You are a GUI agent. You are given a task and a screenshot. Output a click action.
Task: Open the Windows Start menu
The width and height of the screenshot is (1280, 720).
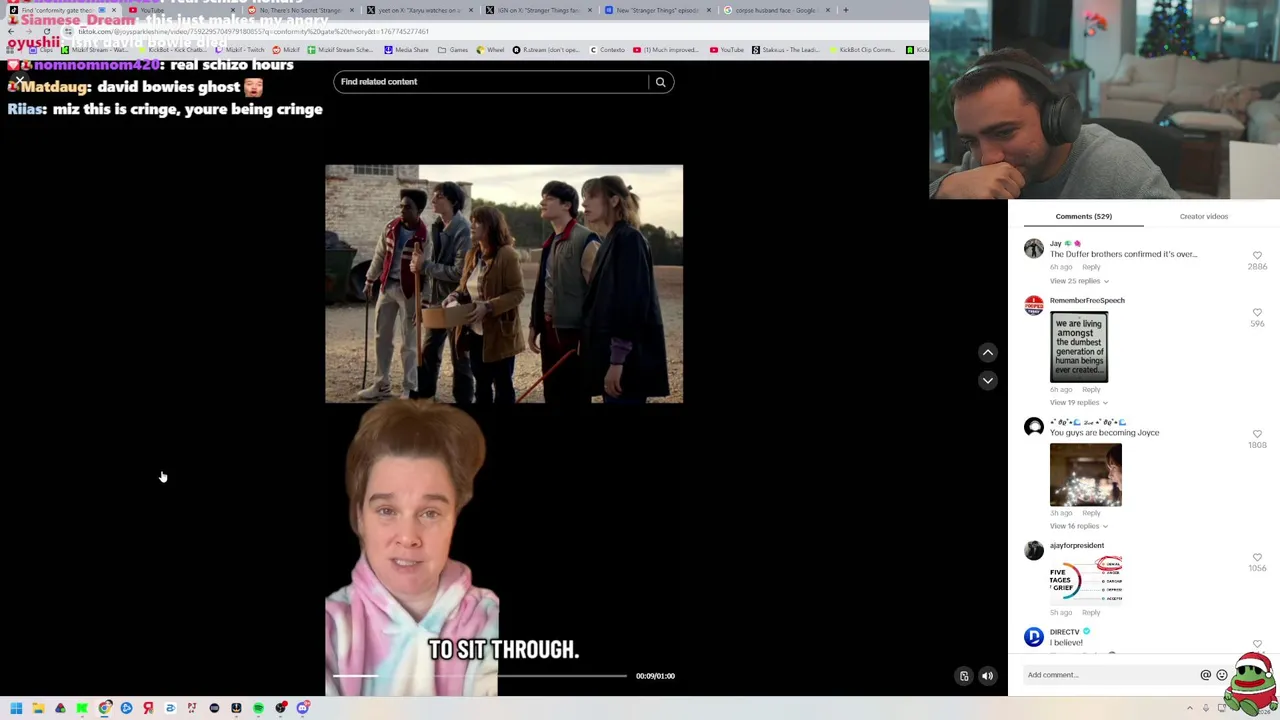point(16,708)
